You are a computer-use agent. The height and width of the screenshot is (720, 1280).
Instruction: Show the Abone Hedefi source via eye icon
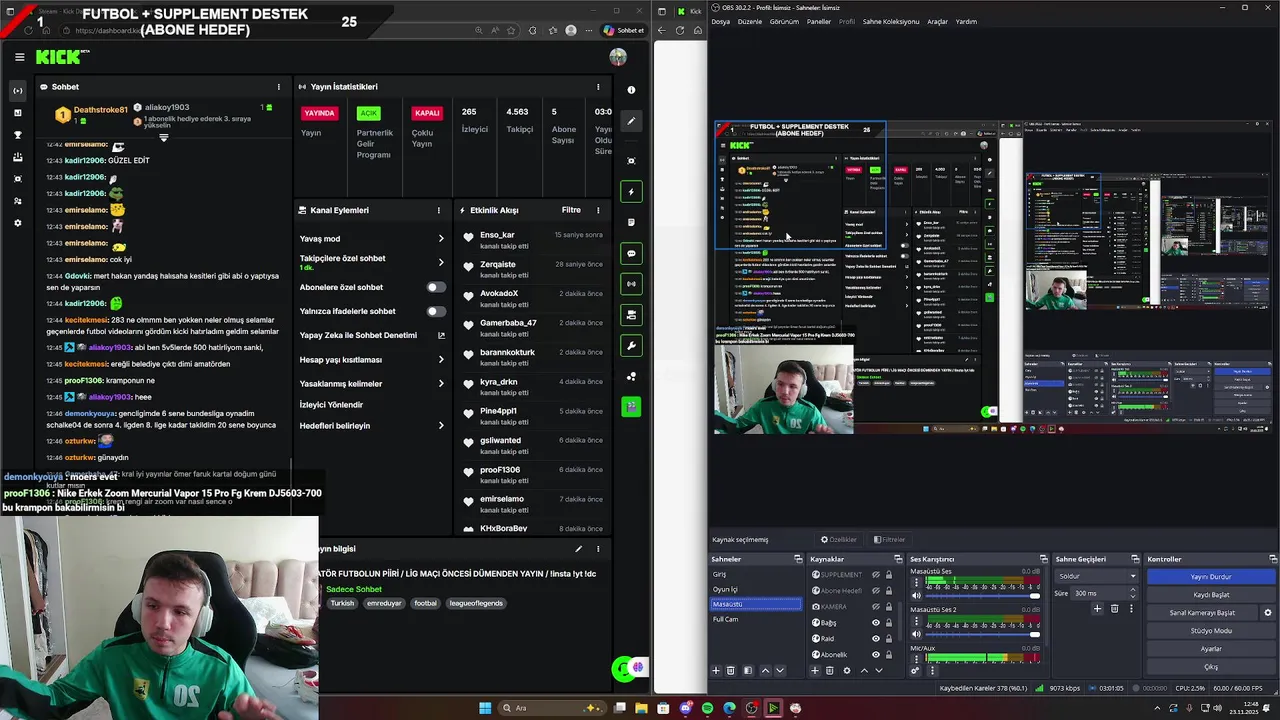[875, 591]
